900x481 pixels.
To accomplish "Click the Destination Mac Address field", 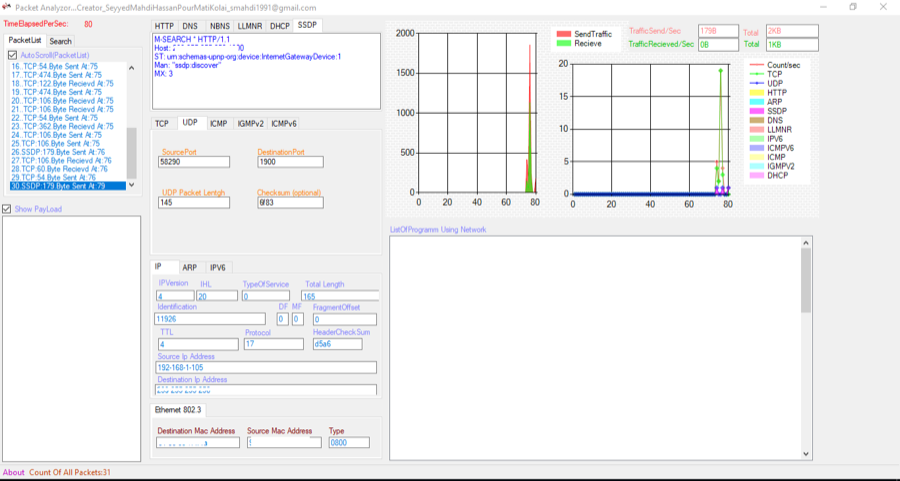I will coord(198,443).
